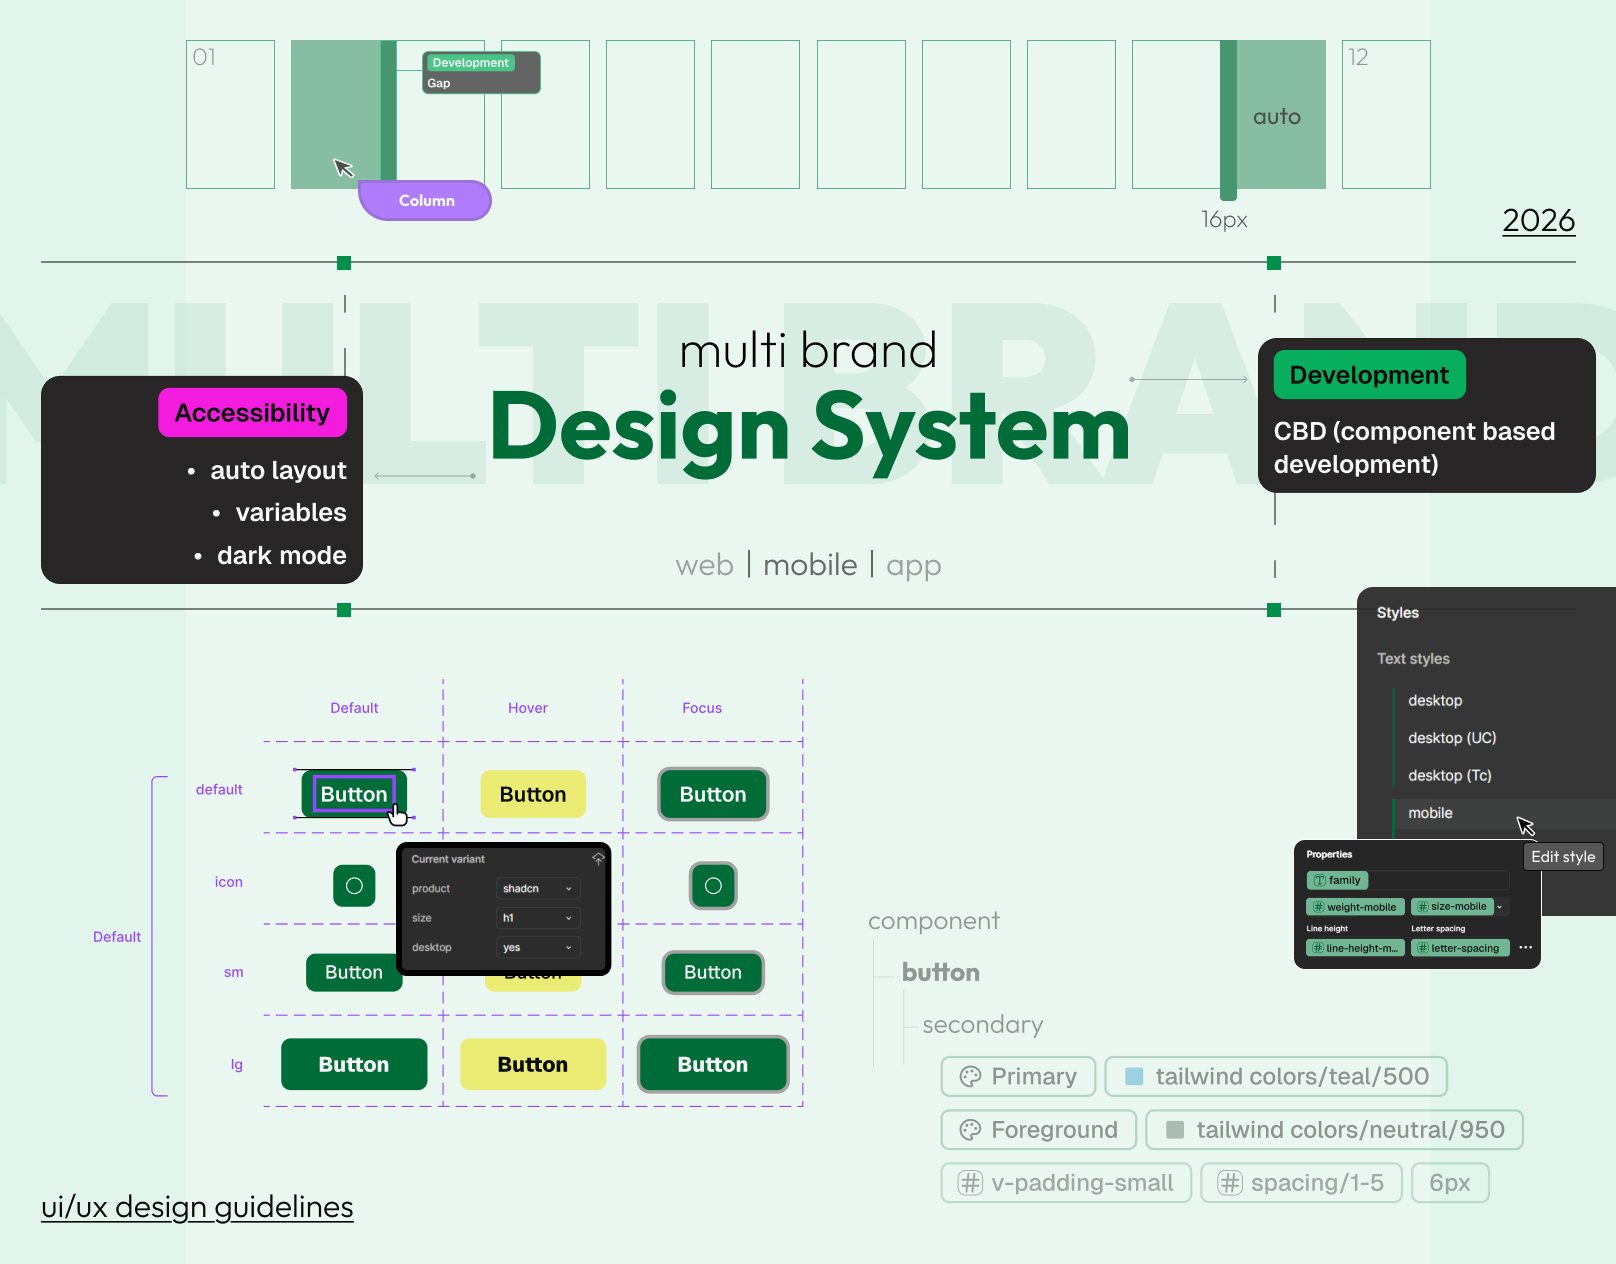Click the Focus-state Button in sm row
The height and width of the screenshot is (1264, 1616).
click(713, 972)
